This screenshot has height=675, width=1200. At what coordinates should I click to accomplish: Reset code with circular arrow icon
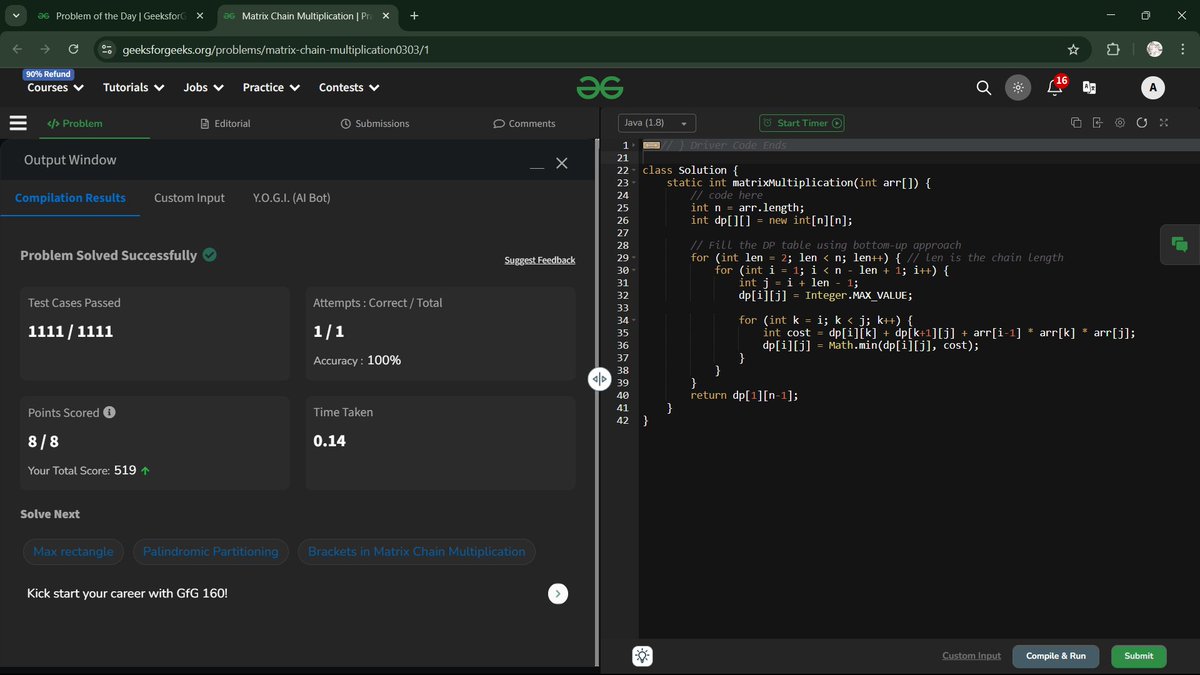point(1142,123)
